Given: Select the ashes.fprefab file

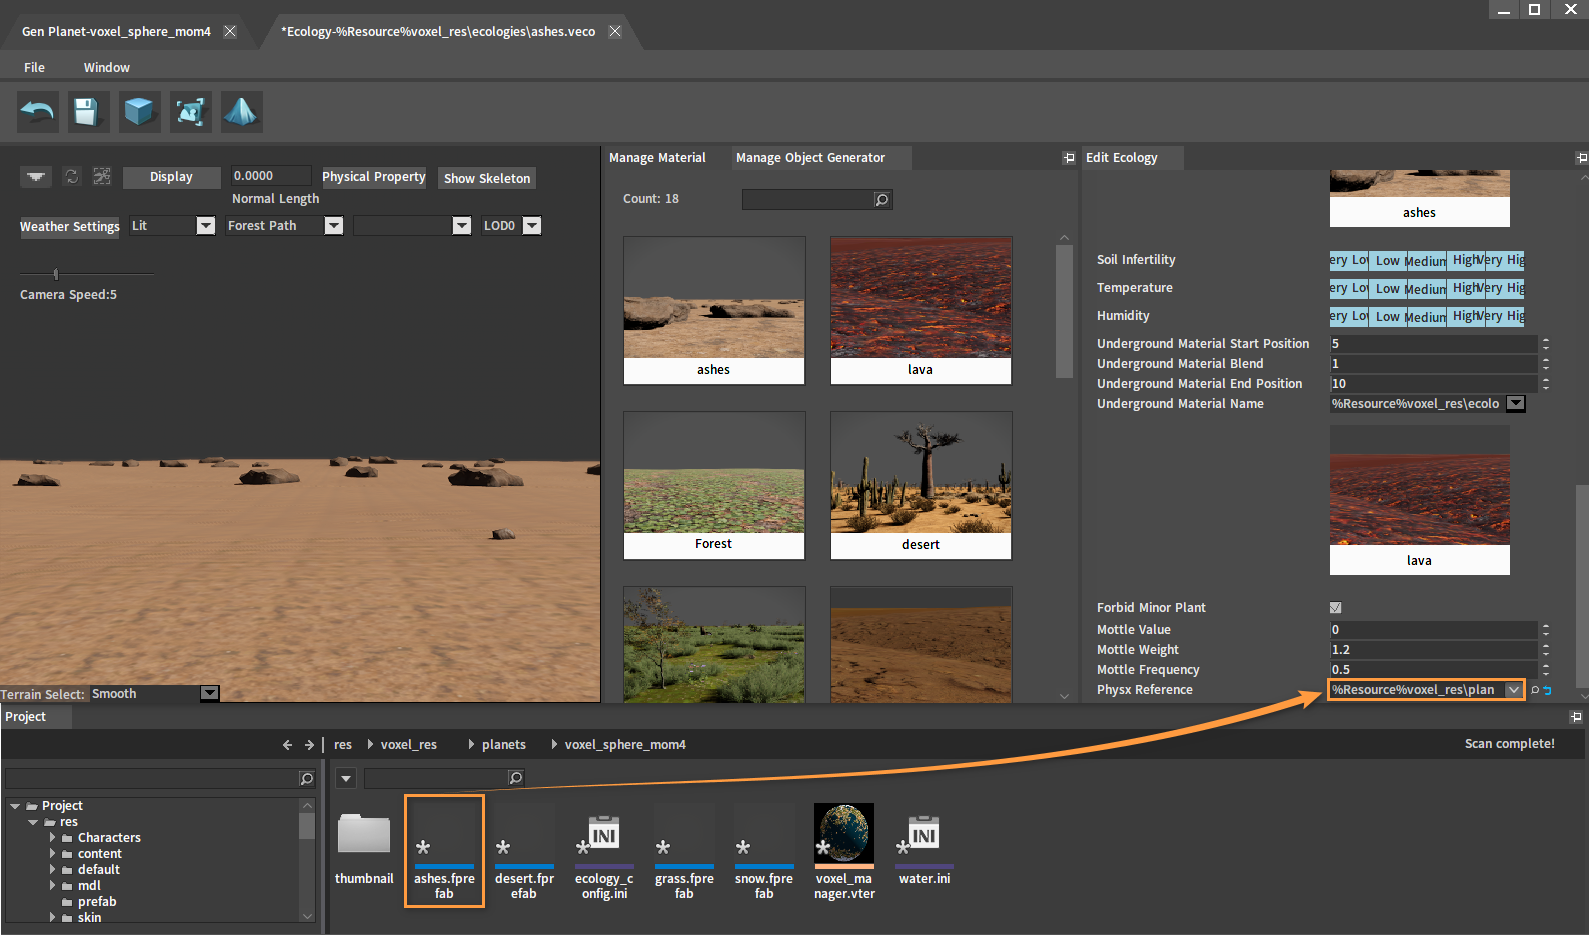Looking at the screenshot, I should point(444,851).
